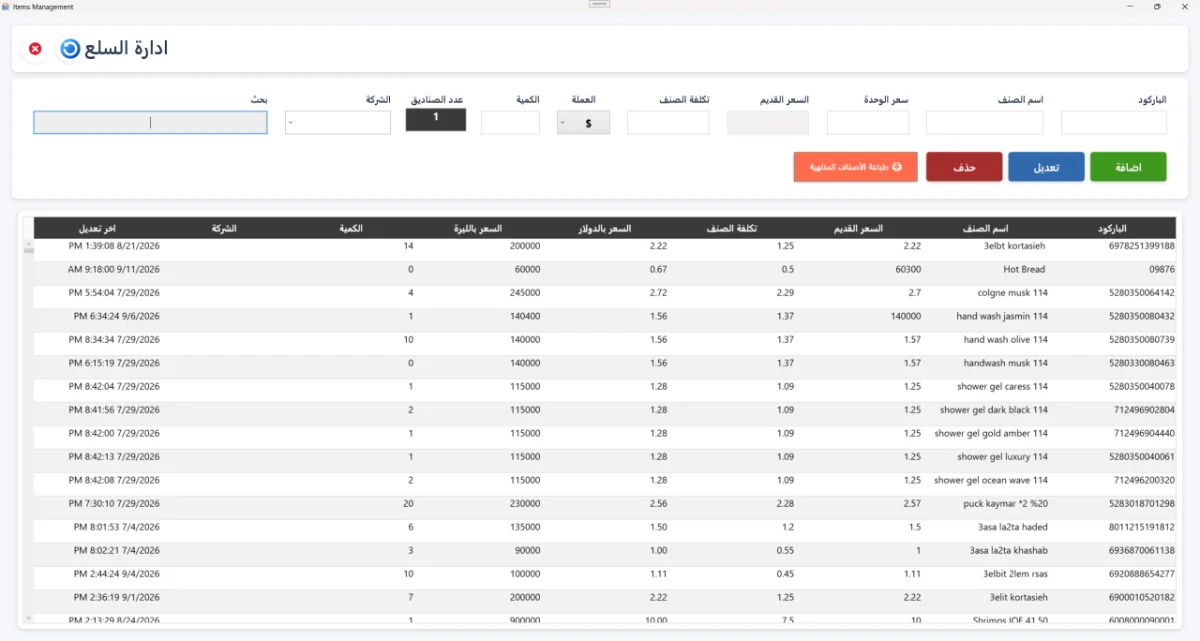Click the السعر بالليرة column header
The height and width of the screenshot is (641, 1200).
(x=479, y=228)
